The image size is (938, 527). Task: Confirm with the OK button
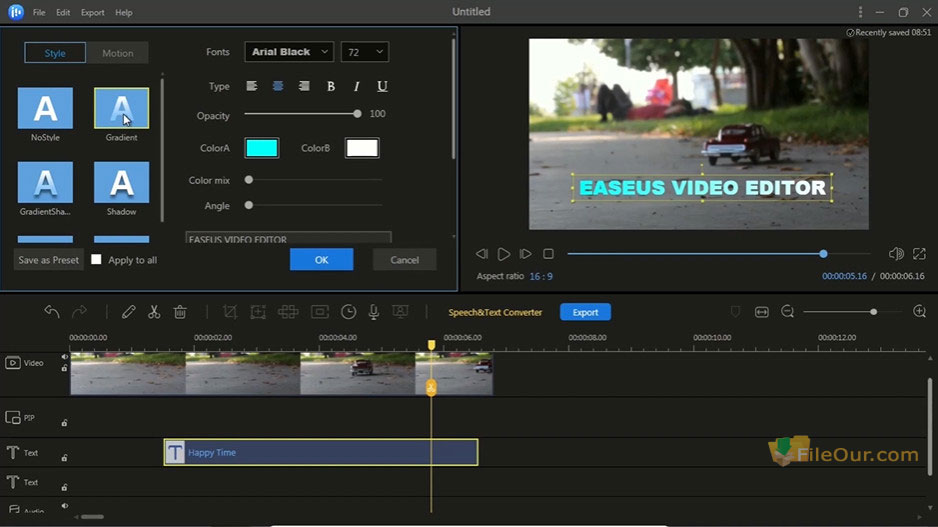point(321,260)
